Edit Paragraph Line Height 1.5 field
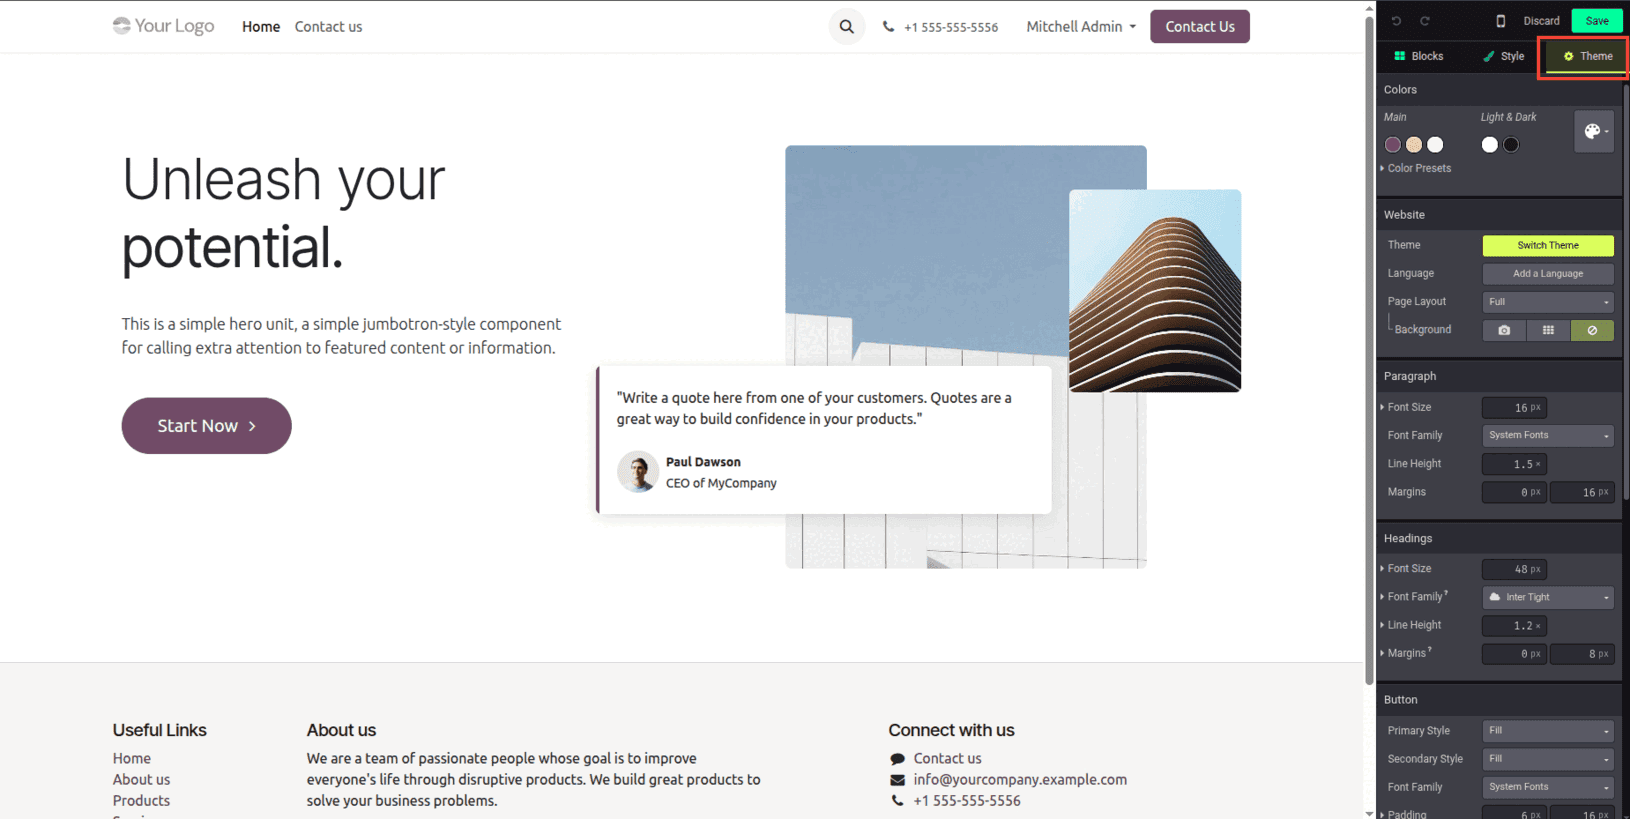The image size is (1630, 819). 1514,464
